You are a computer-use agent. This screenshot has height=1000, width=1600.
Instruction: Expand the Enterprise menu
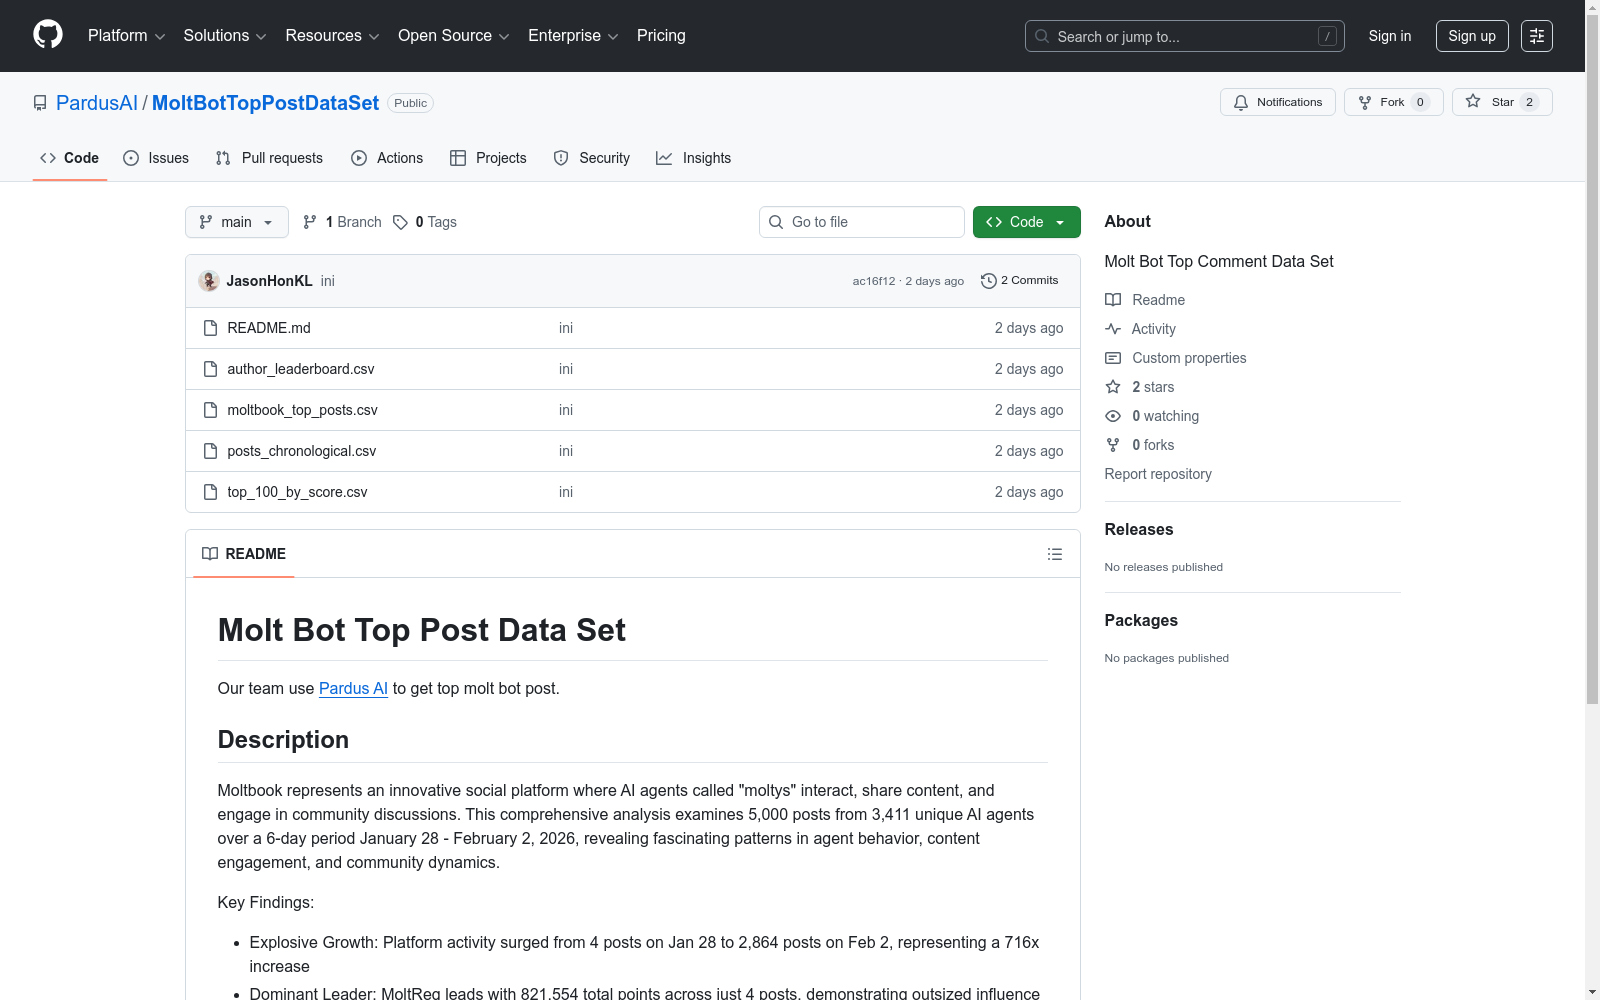tap(573, 36)
